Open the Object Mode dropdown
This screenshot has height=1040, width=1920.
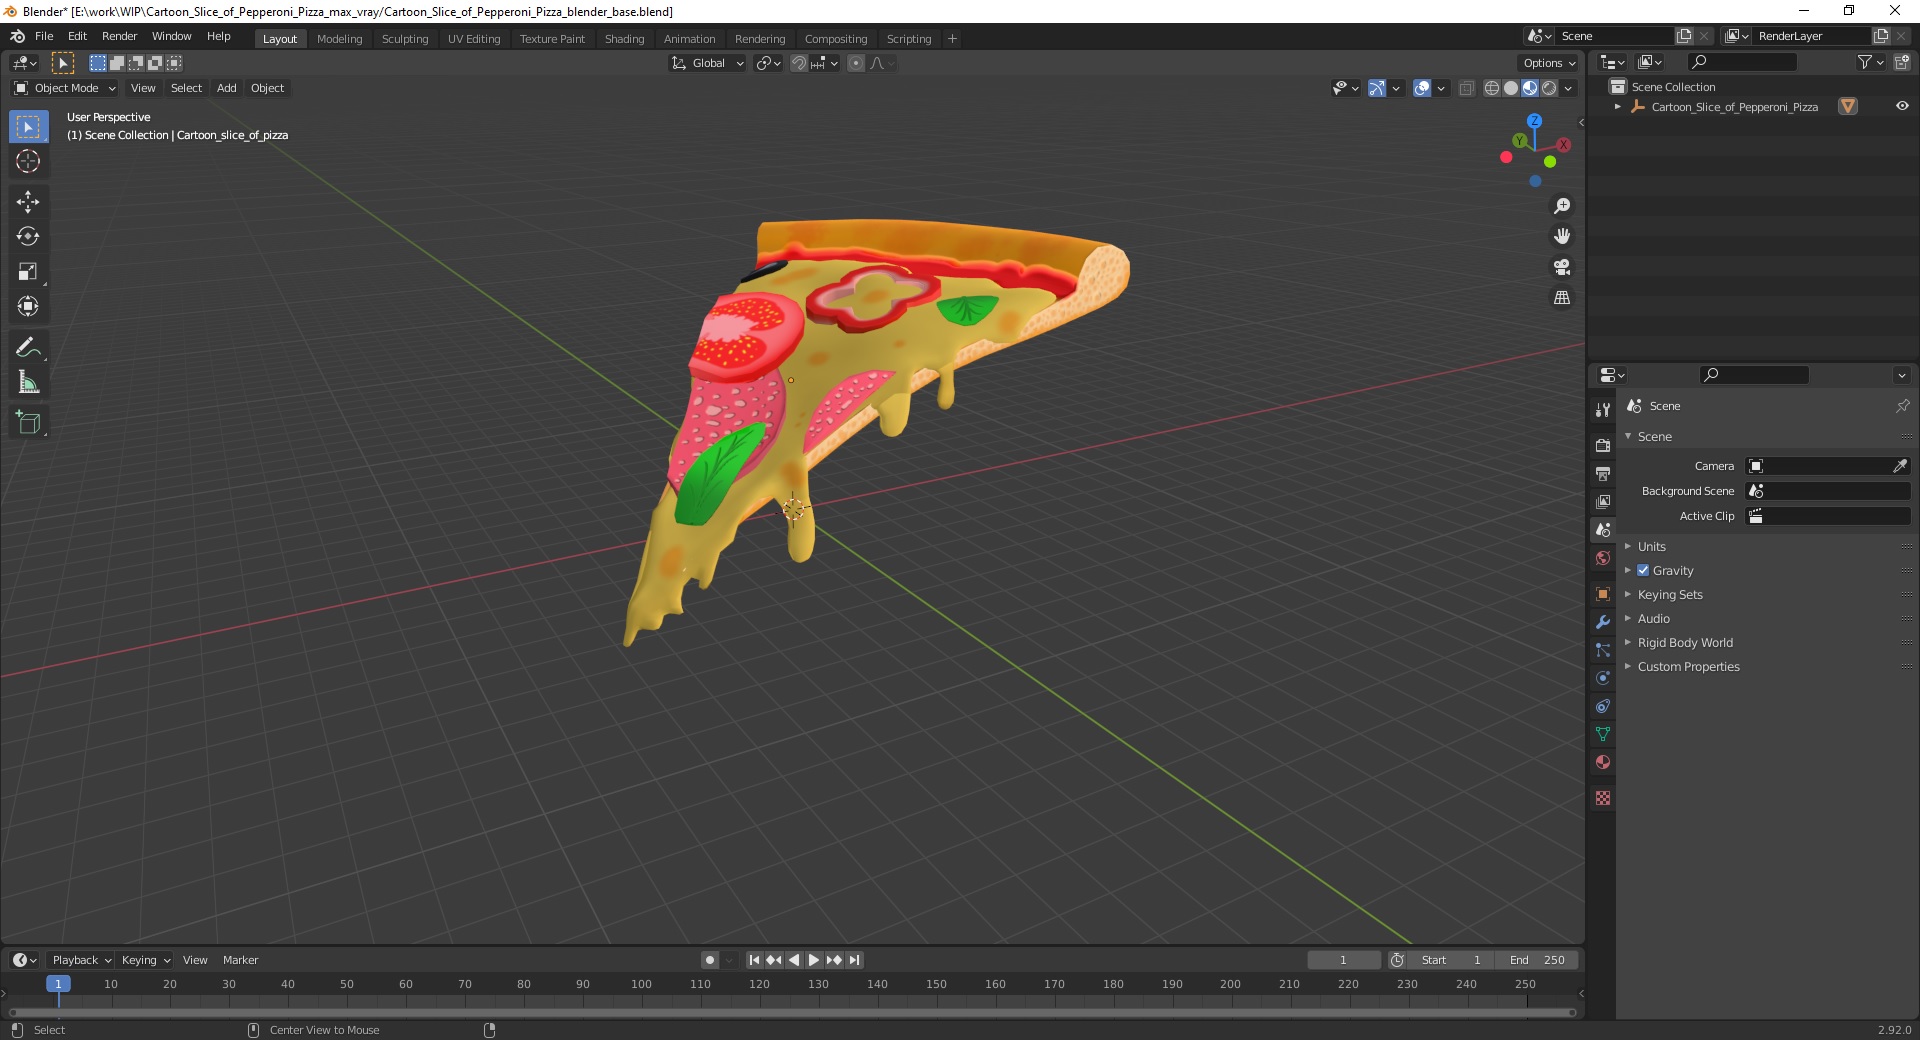(65, 88)
